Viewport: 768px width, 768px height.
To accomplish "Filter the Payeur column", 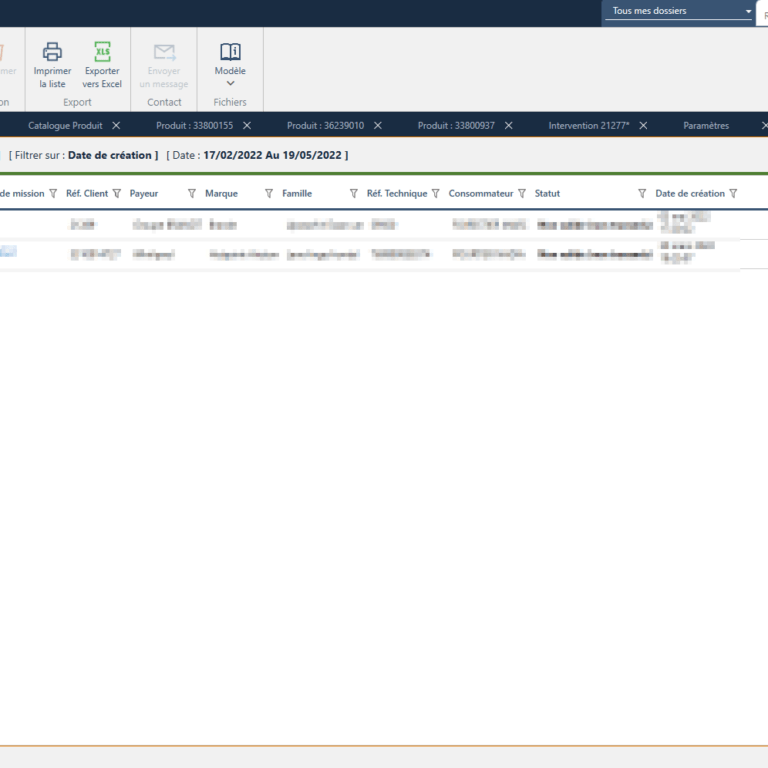I will tap(192, 194).
